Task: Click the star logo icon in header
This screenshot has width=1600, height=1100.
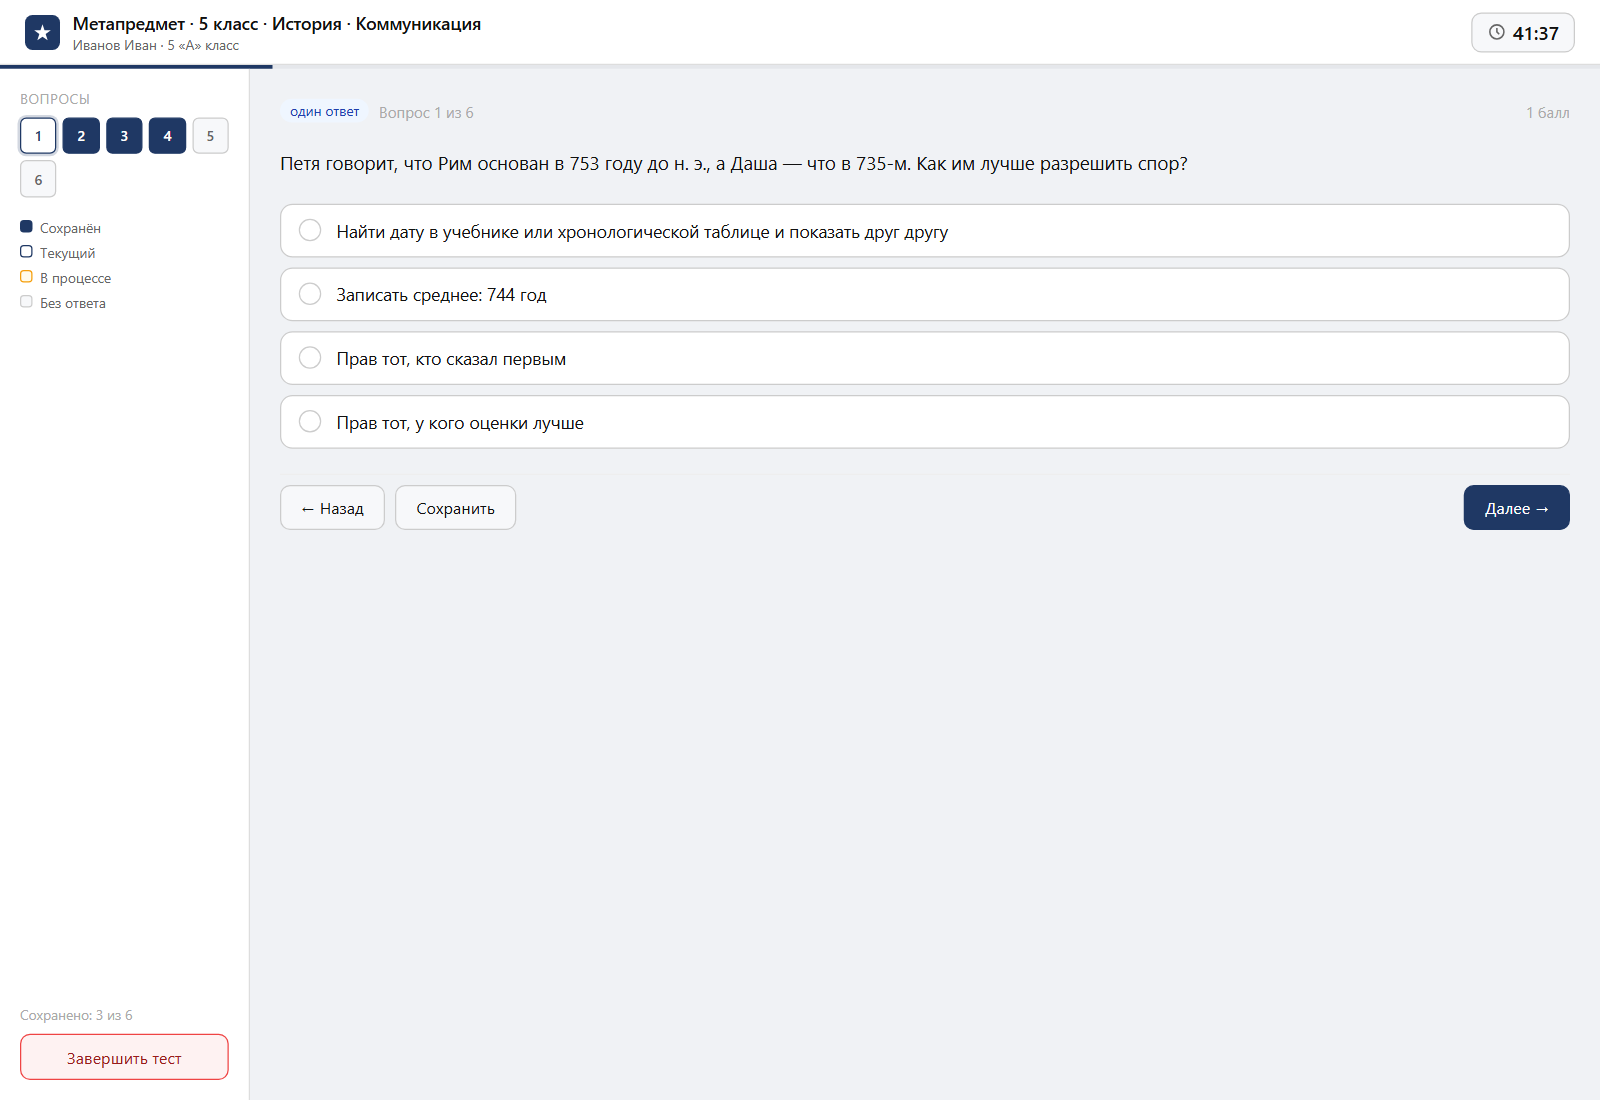Action: click(x=42, y=33)
